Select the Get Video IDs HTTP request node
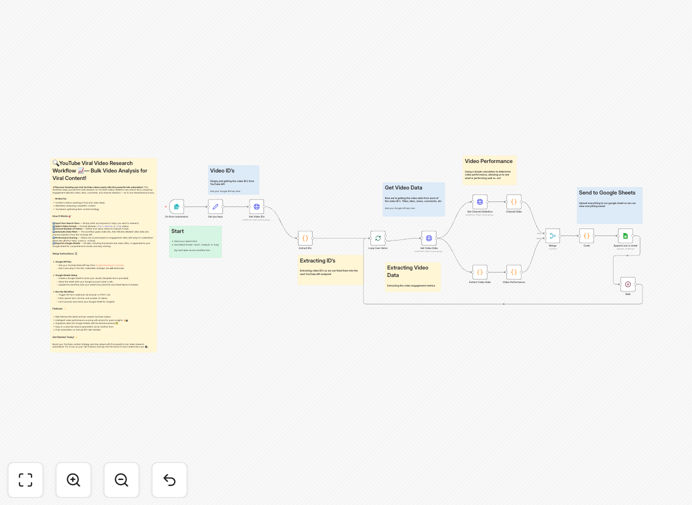Viewport: 692px width, 505px height. [x=256, y=207]
